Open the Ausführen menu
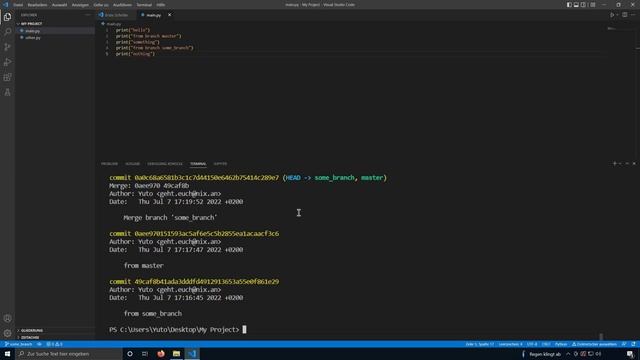The image size is (640, 360). tap(122, 5)
